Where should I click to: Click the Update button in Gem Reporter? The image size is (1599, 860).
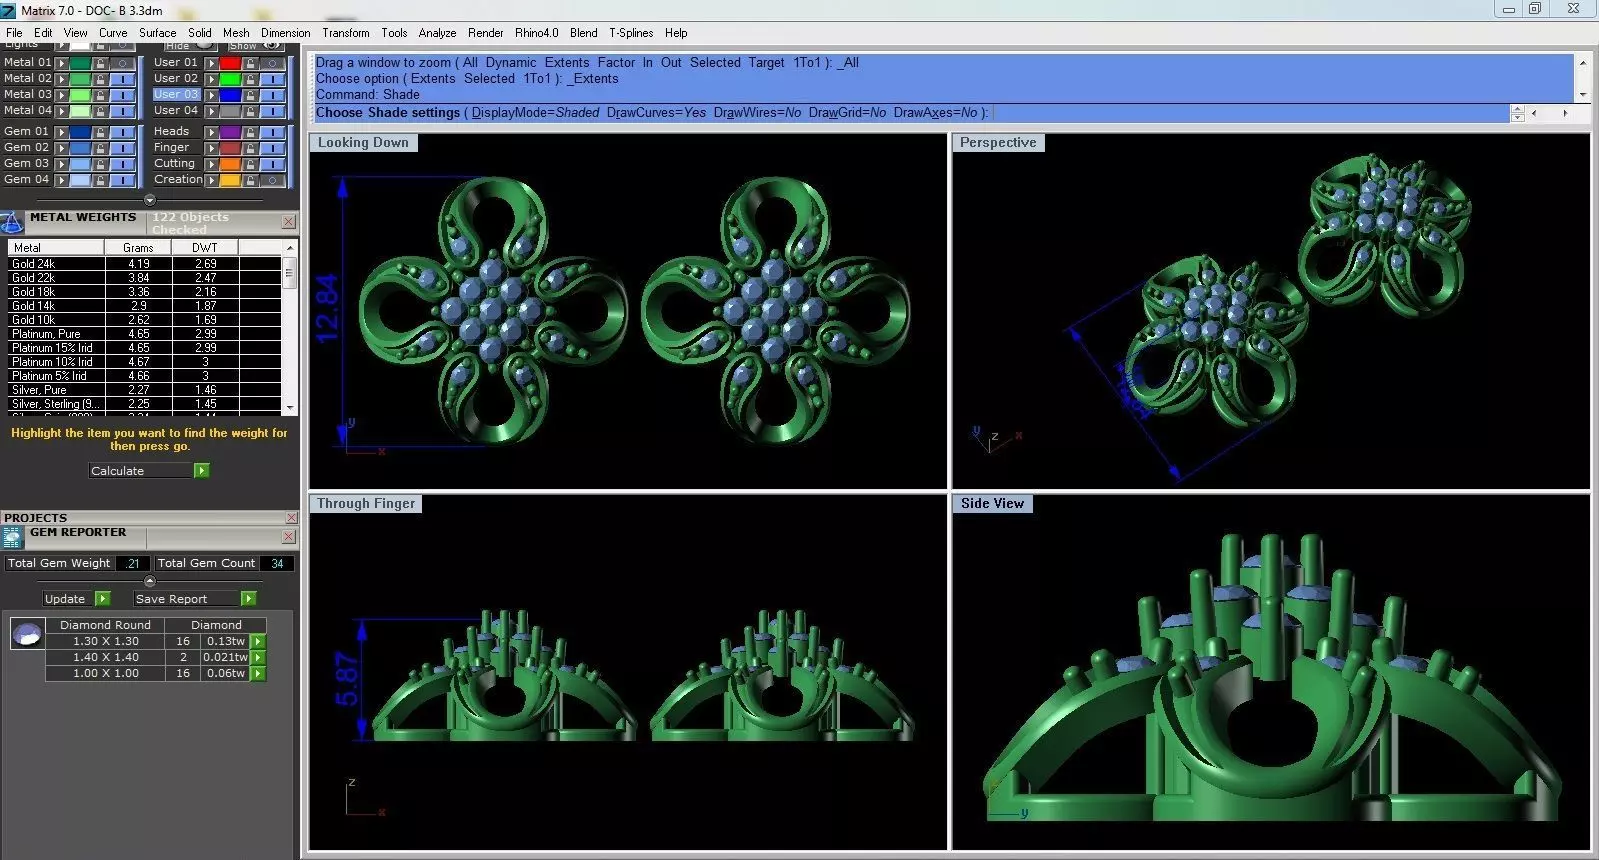(x=68, y=598)
